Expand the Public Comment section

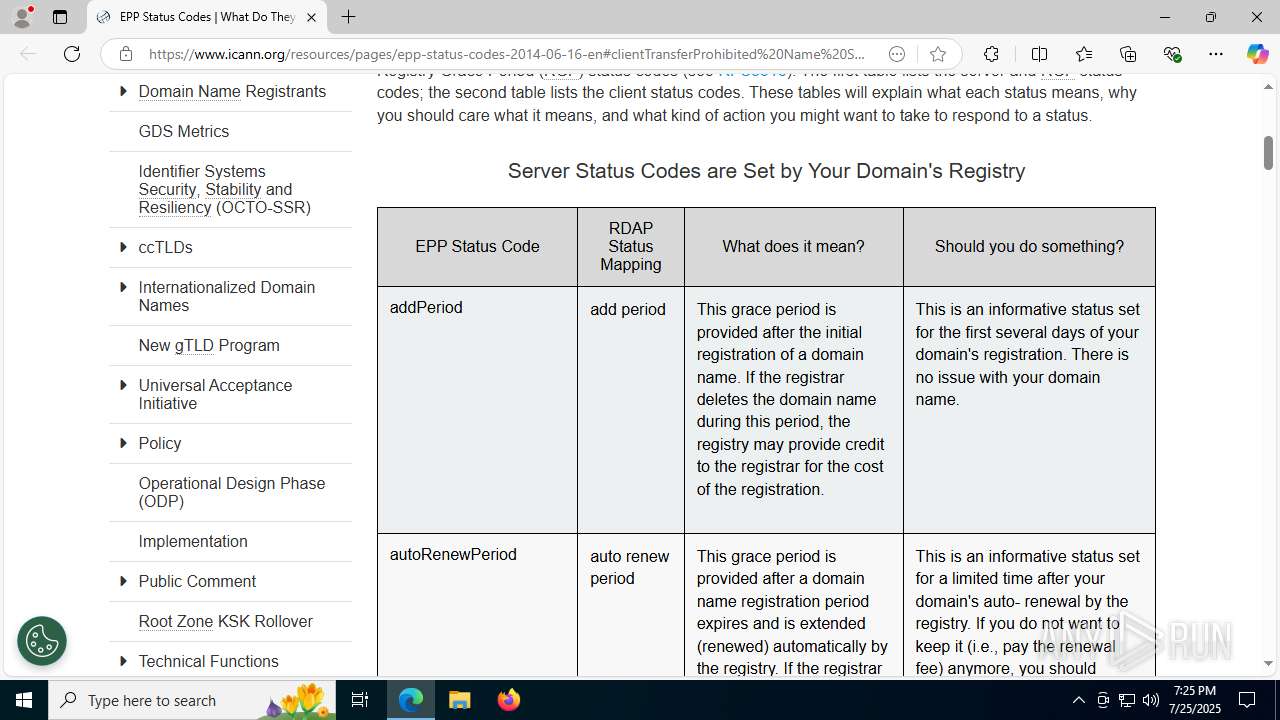click(x=123, y=581)
